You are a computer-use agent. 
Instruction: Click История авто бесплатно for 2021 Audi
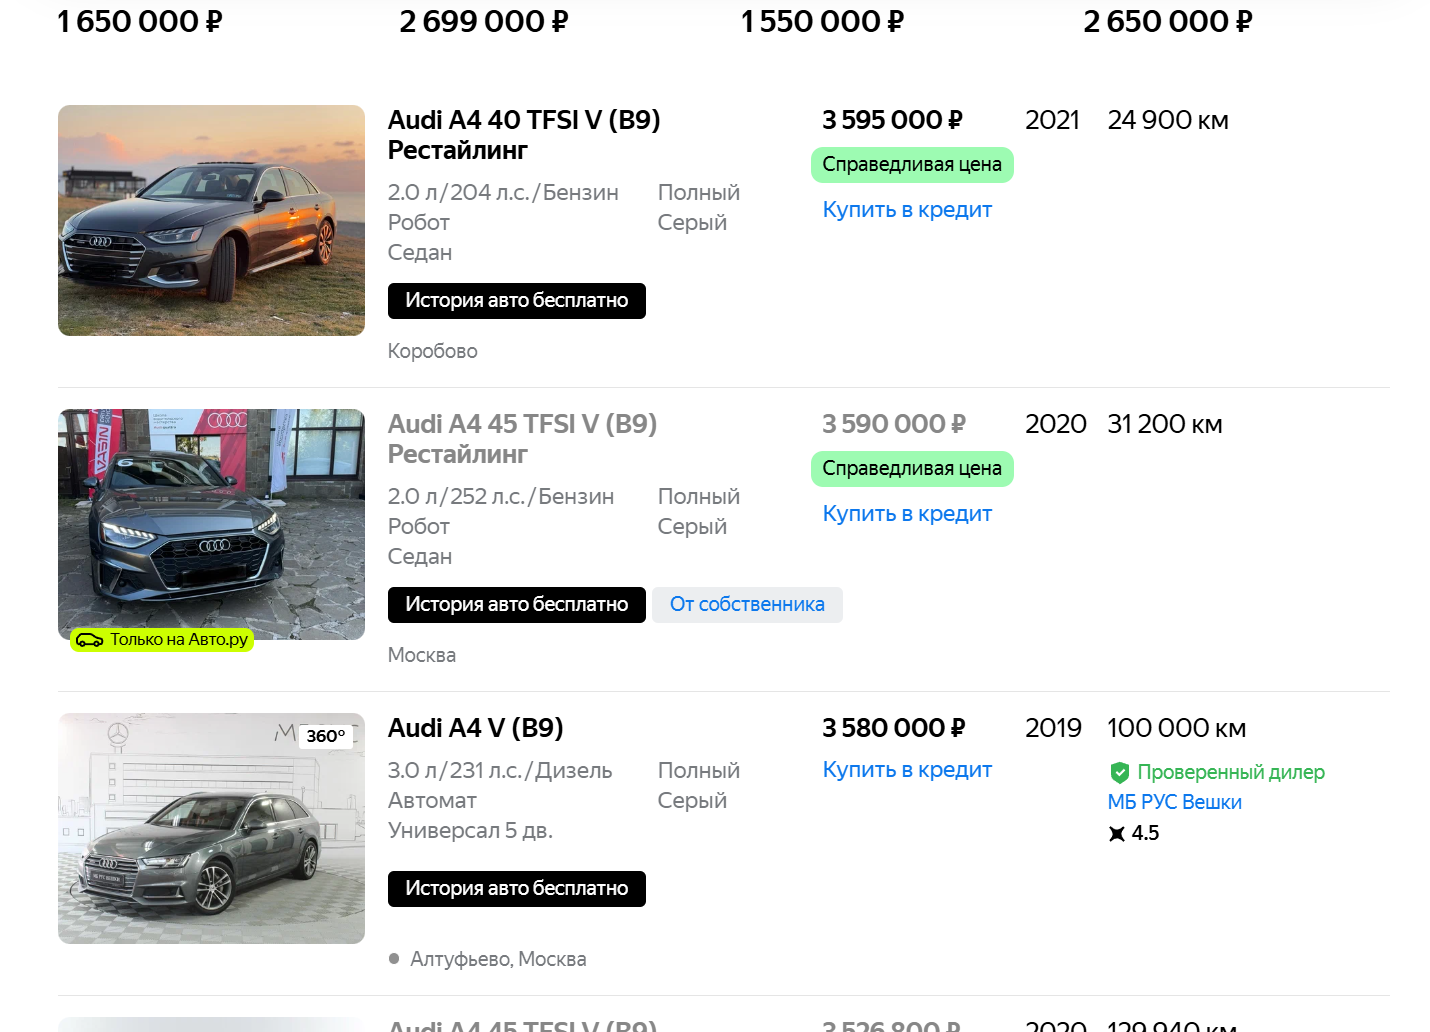coord(516,301)
